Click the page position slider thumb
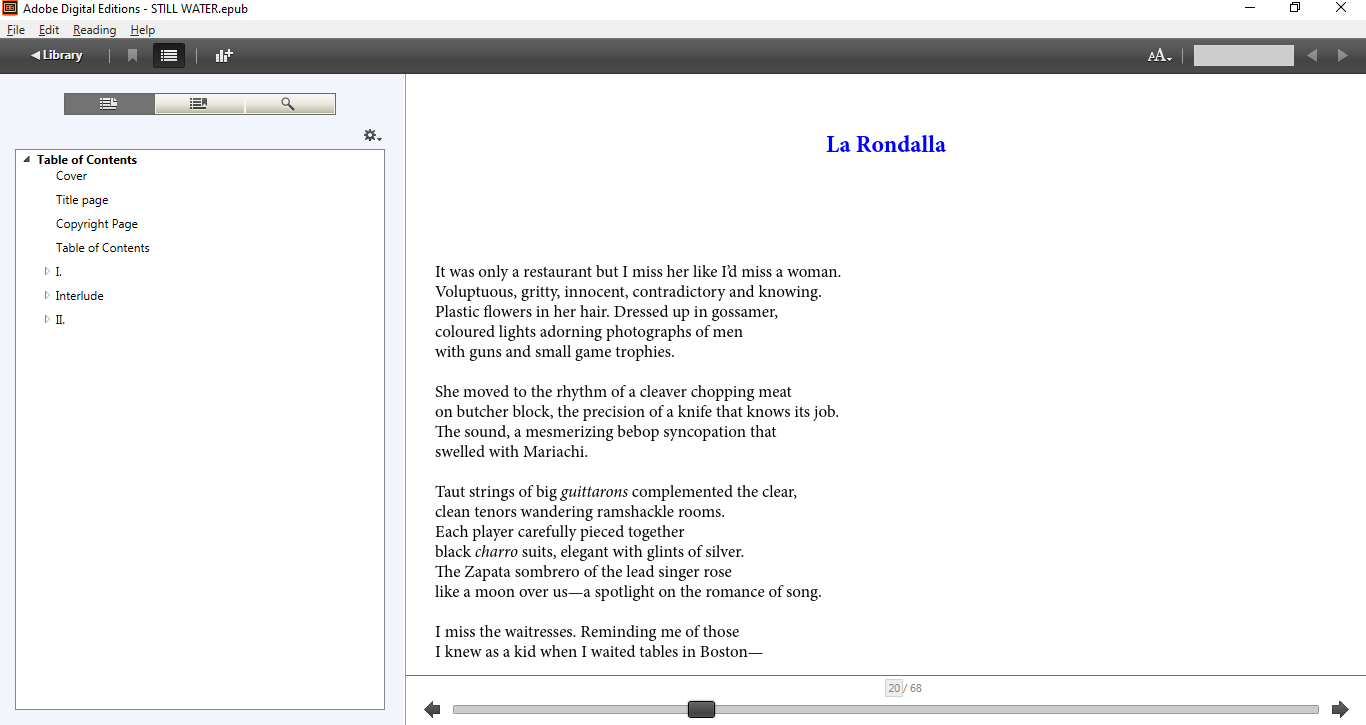This screenshot has height=725, width=1366. coord(701,709)
